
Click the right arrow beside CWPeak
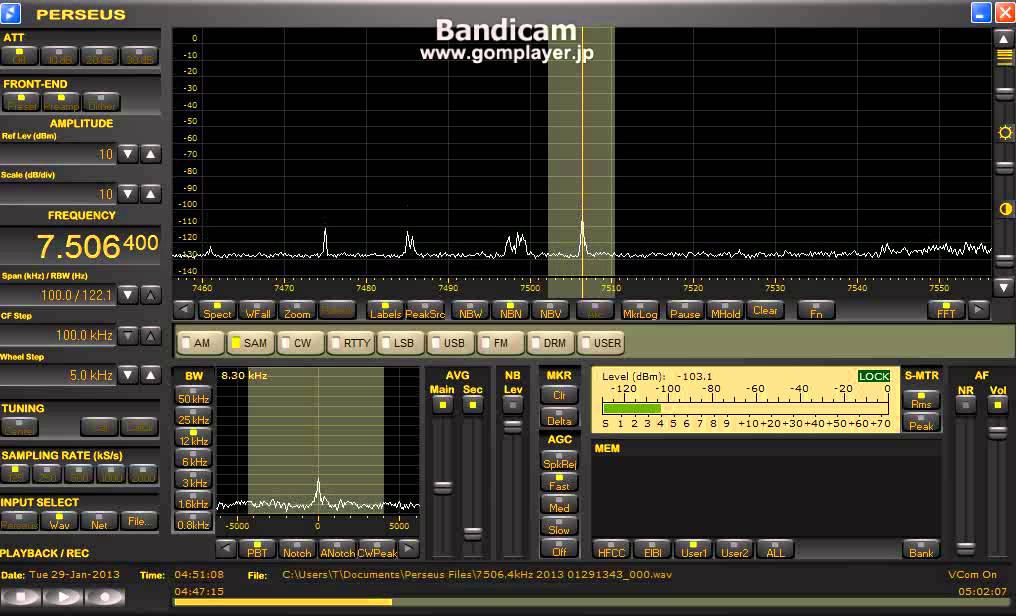coord(409,549)
